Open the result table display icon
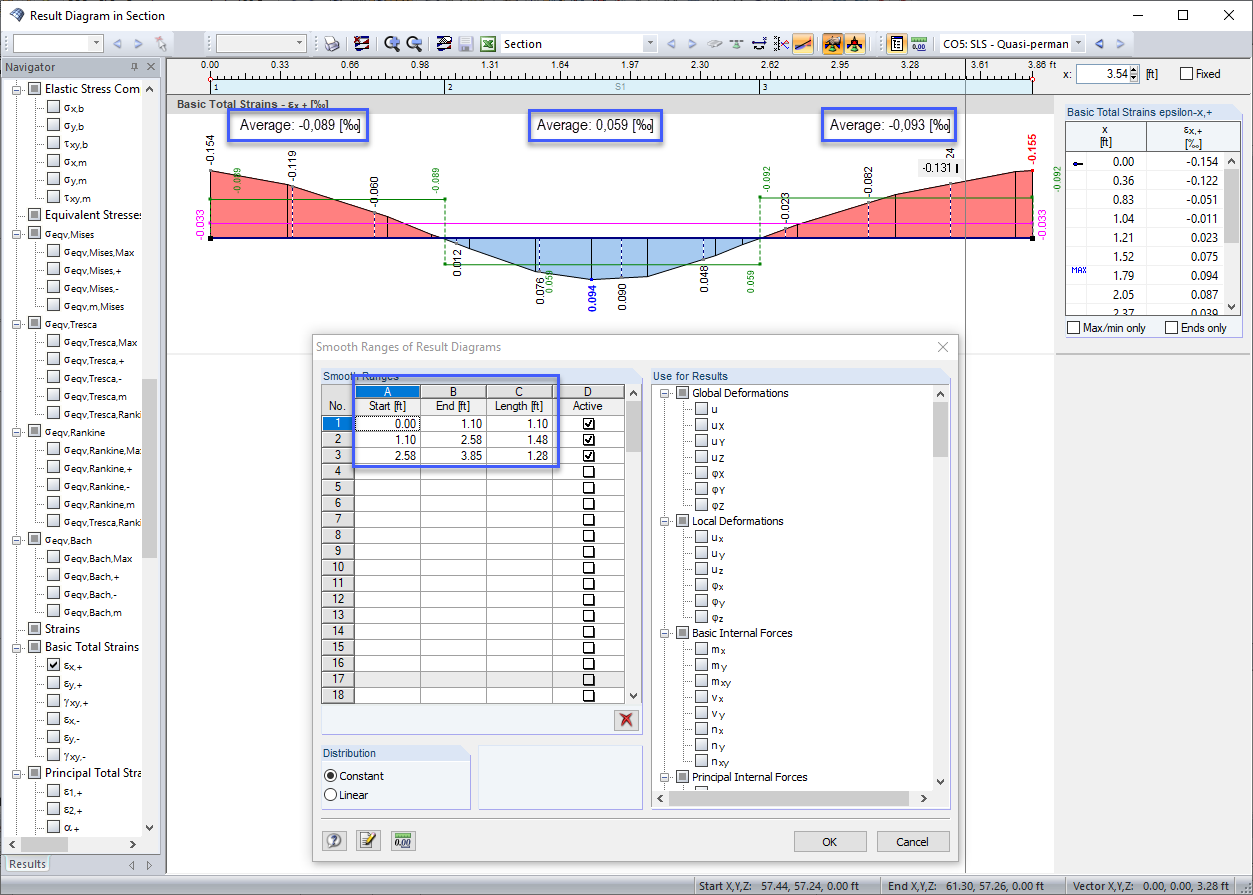 pos(897,44)
